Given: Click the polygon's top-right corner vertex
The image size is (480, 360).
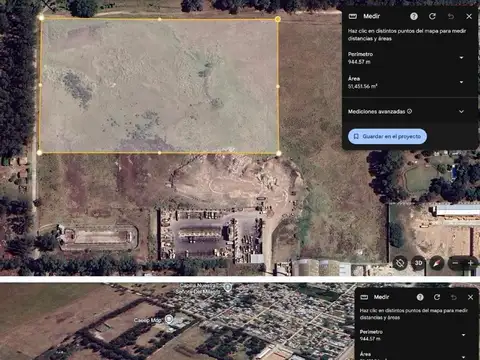Looking at the screenshot, I should [278, 19].
